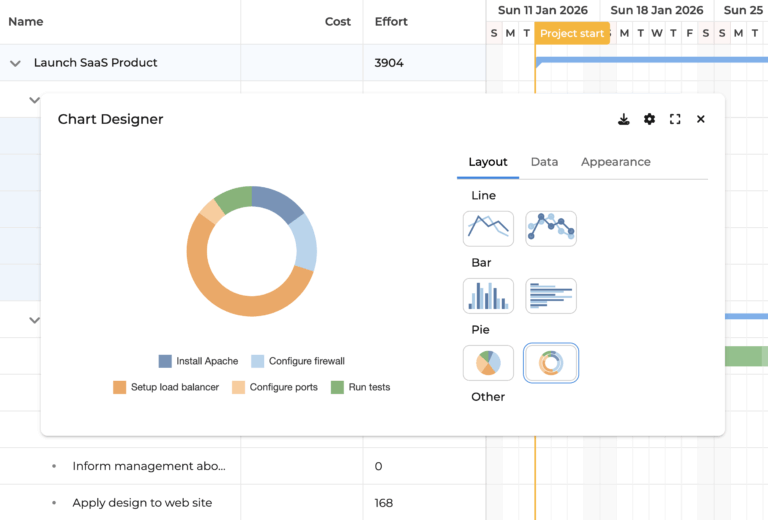This screenshot has height=520, width=768.
Task: Close the Chart Designer dialog
Action: (701, 119)
